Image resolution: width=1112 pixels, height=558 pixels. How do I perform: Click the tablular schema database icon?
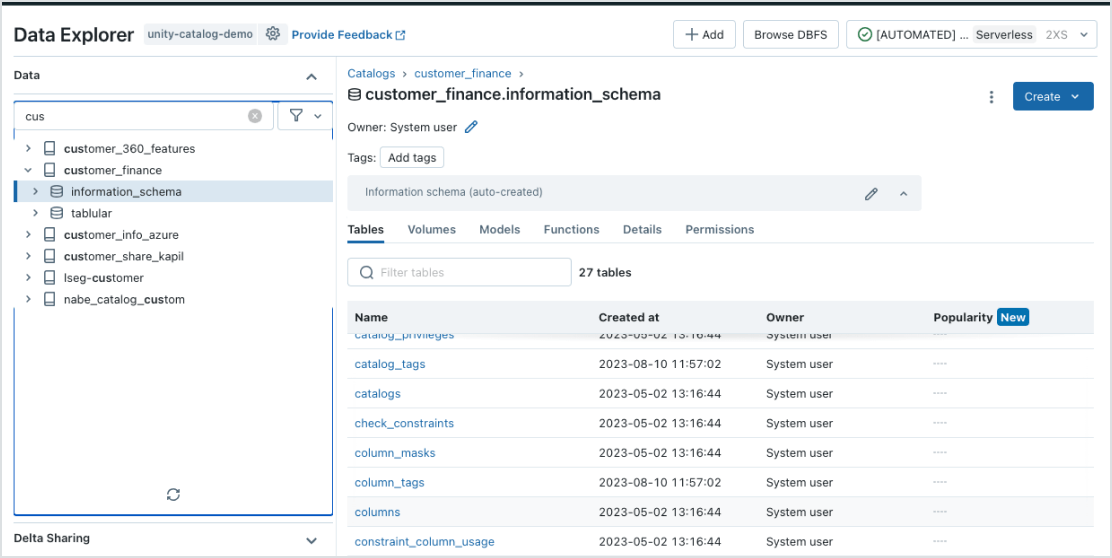57,213
